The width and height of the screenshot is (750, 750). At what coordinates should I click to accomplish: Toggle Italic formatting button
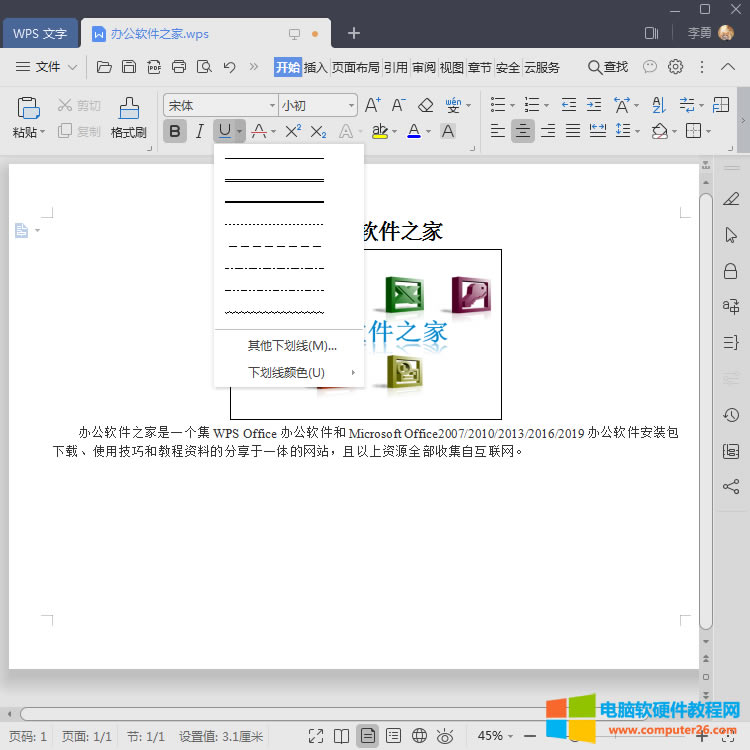point(199,131)
